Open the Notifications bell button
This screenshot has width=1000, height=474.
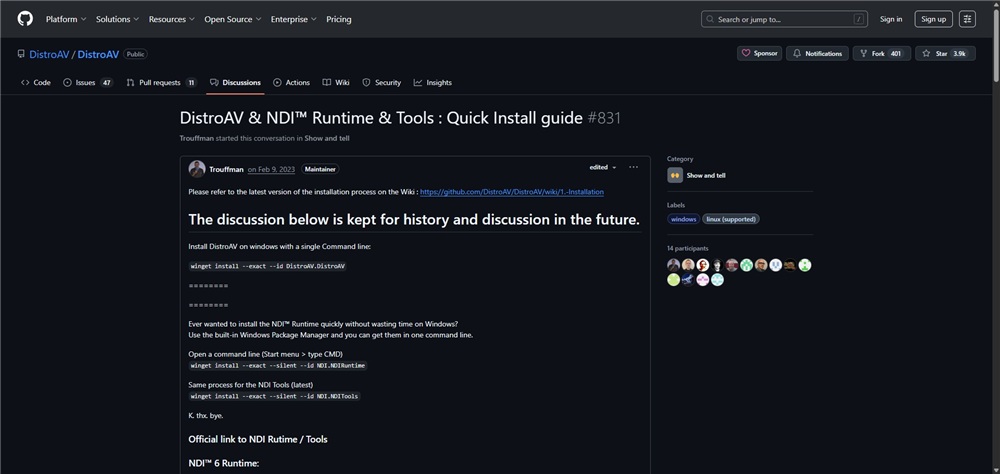coord(817,54)
